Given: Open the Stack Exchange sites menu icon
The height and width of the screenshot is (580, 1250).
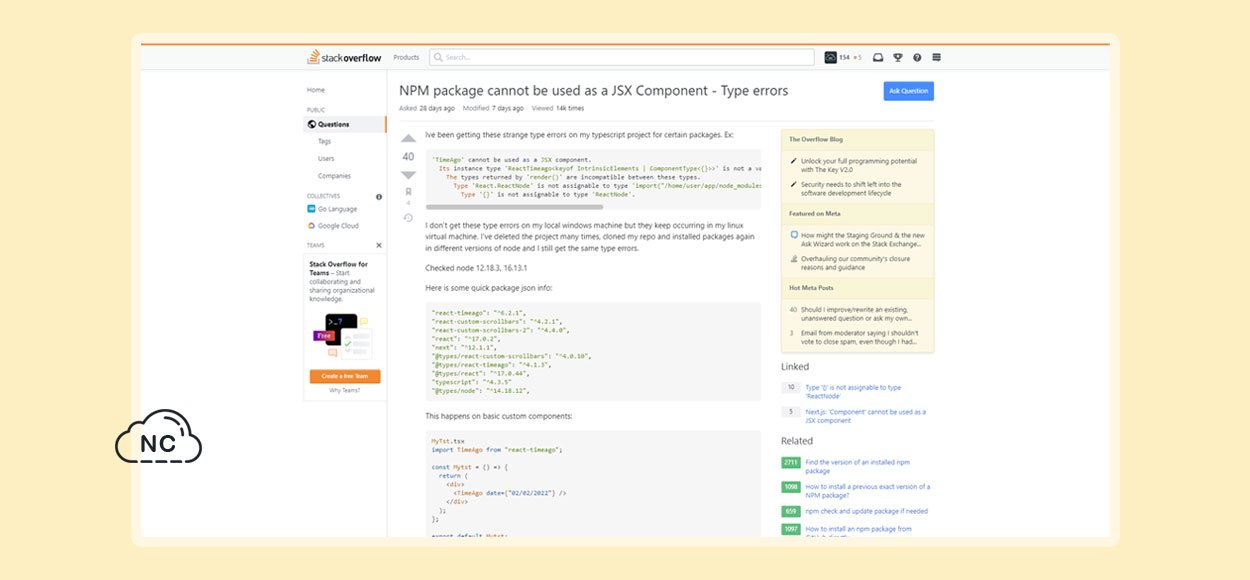Looking at the screenshot, I should (936, 58).
